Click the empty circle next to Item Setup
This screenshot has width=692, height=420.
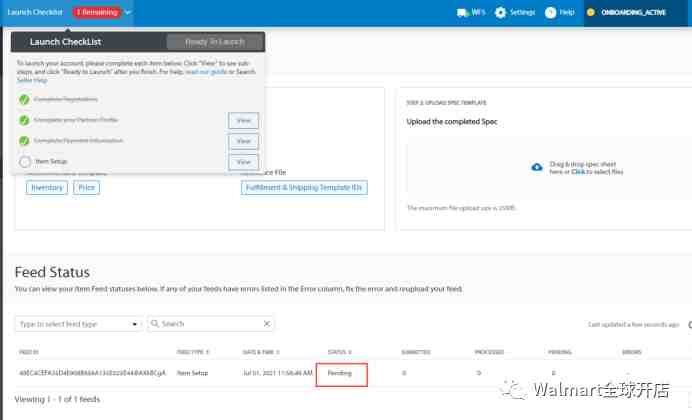25,161
